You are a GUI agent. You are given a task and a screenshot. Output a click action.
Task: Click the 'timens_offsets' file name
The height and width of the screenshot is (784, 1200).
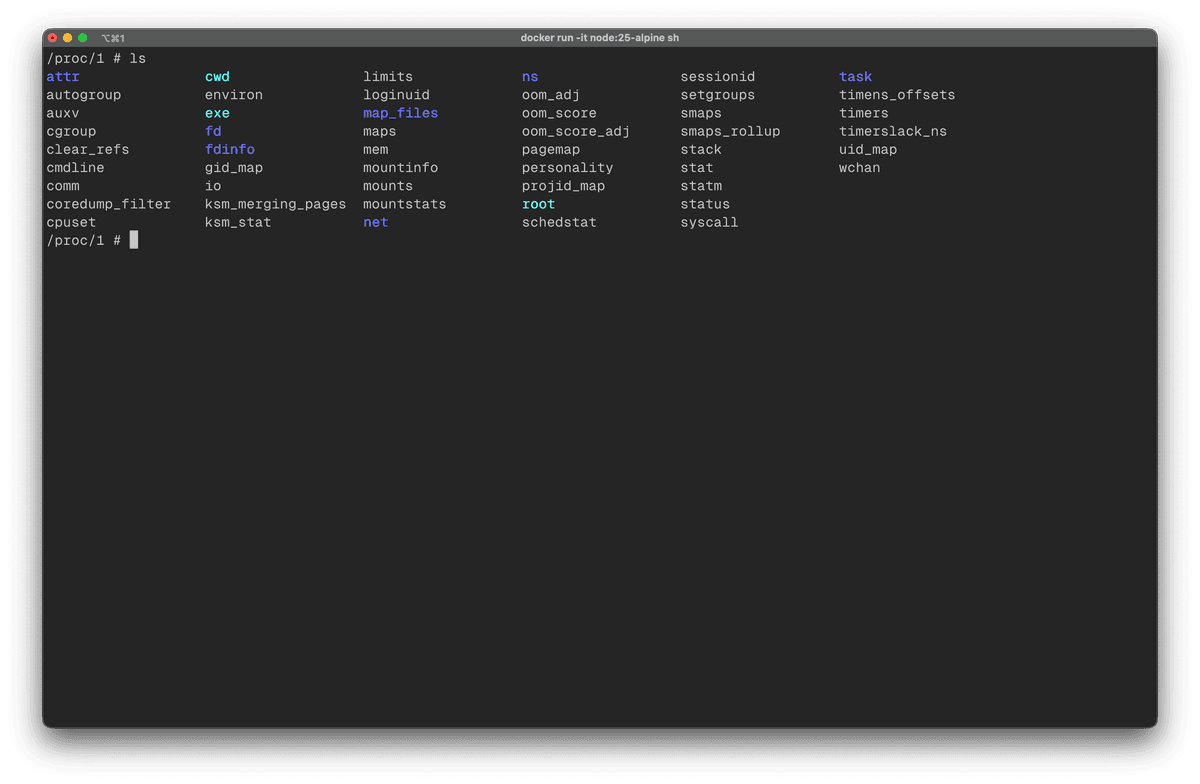897,95
